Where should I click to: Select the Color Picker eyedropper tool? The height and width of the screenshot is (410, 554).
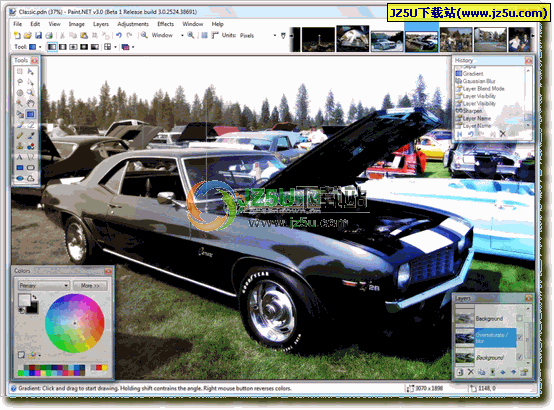31,135
